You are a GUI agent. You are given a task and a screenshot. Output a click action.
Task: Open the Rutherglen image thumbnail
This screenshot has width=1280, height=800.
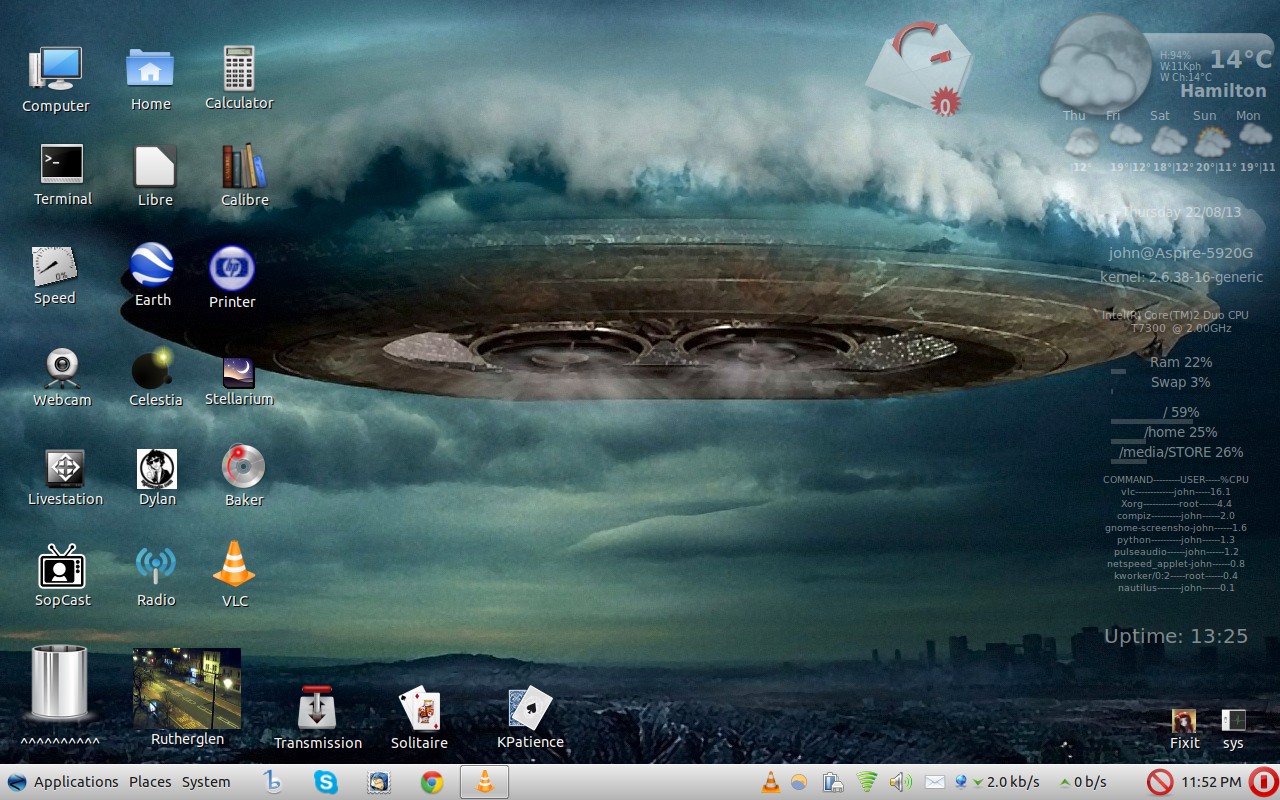(x=187, y=689)
